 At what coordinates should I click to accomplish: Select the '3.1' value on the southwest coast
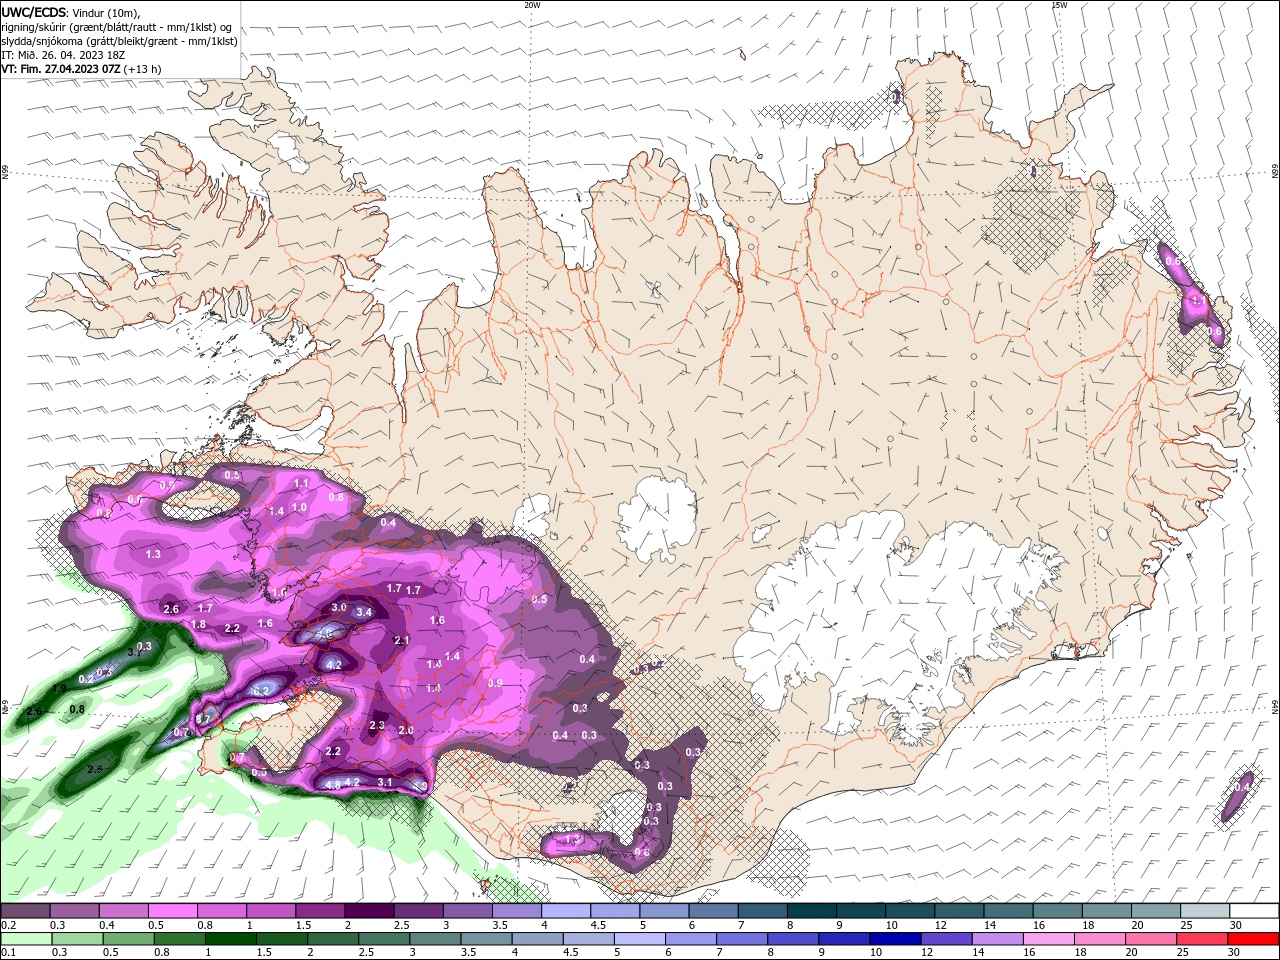[385, 782]
